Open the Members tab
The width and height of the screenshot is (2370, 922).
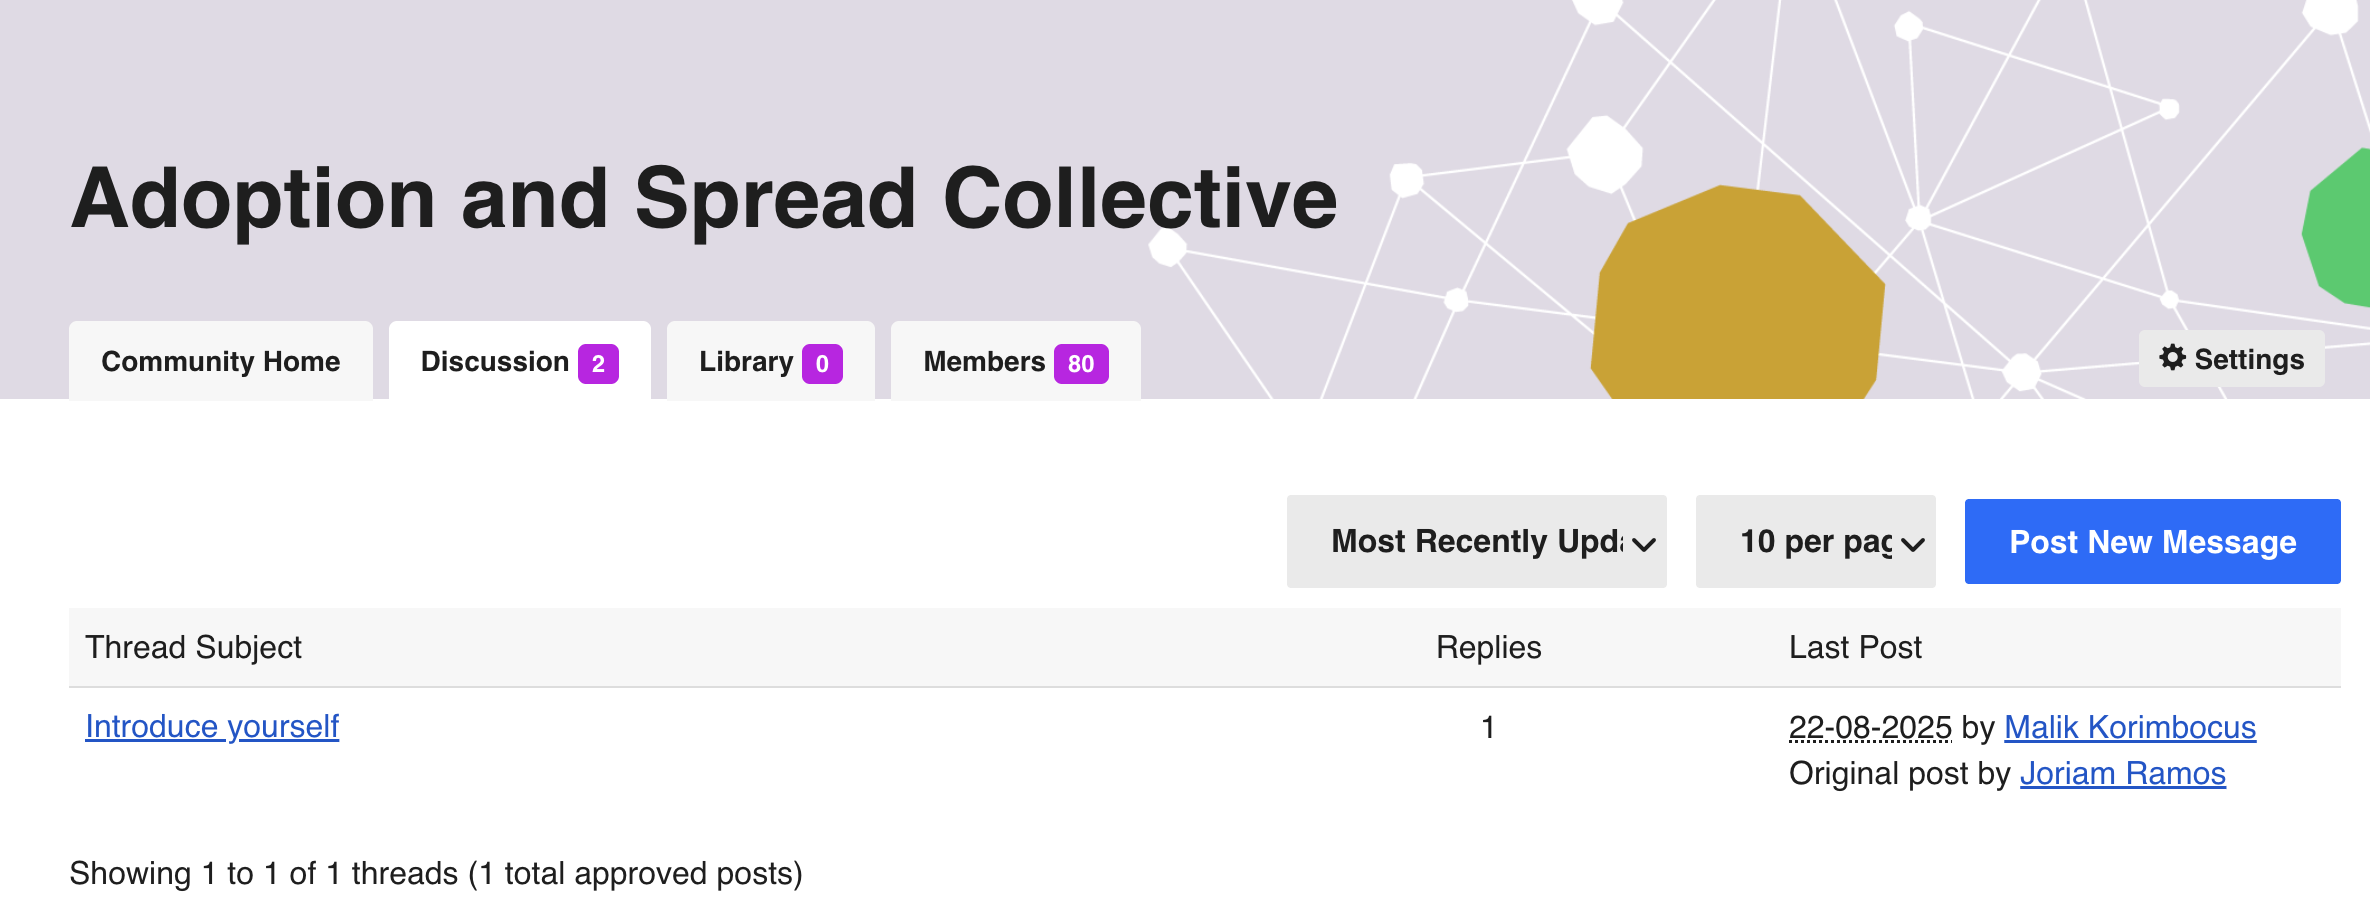(x=984, y=362)
